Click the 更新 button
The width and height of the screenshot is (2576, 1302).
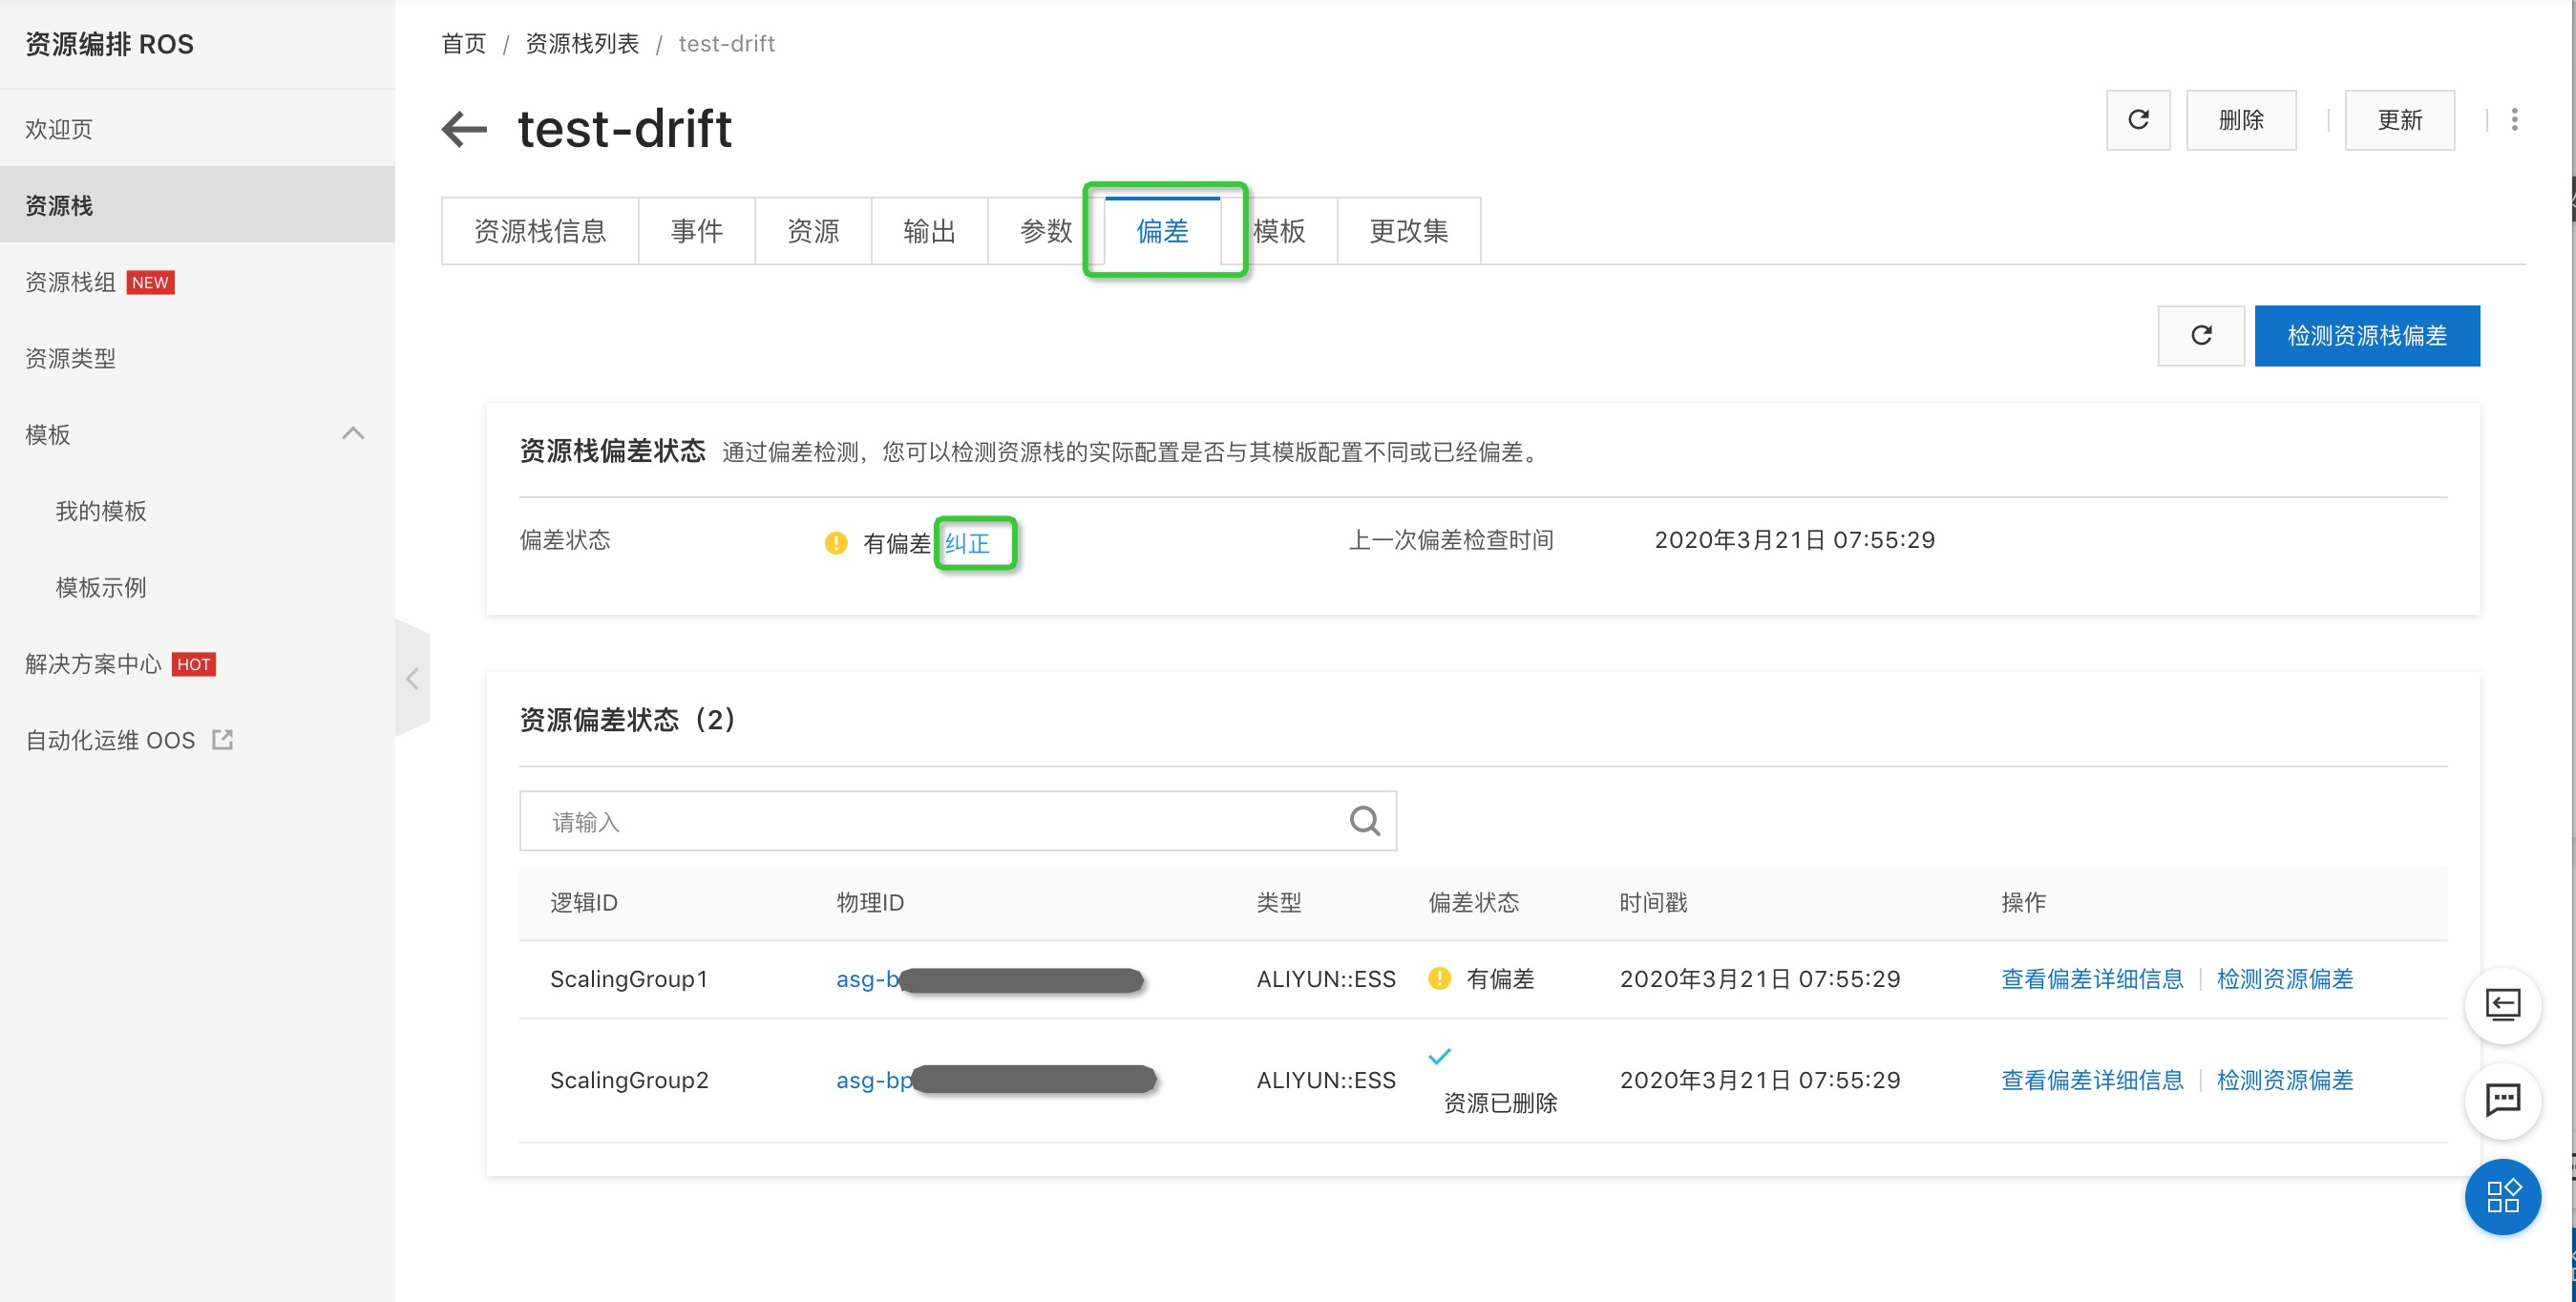2400,120
